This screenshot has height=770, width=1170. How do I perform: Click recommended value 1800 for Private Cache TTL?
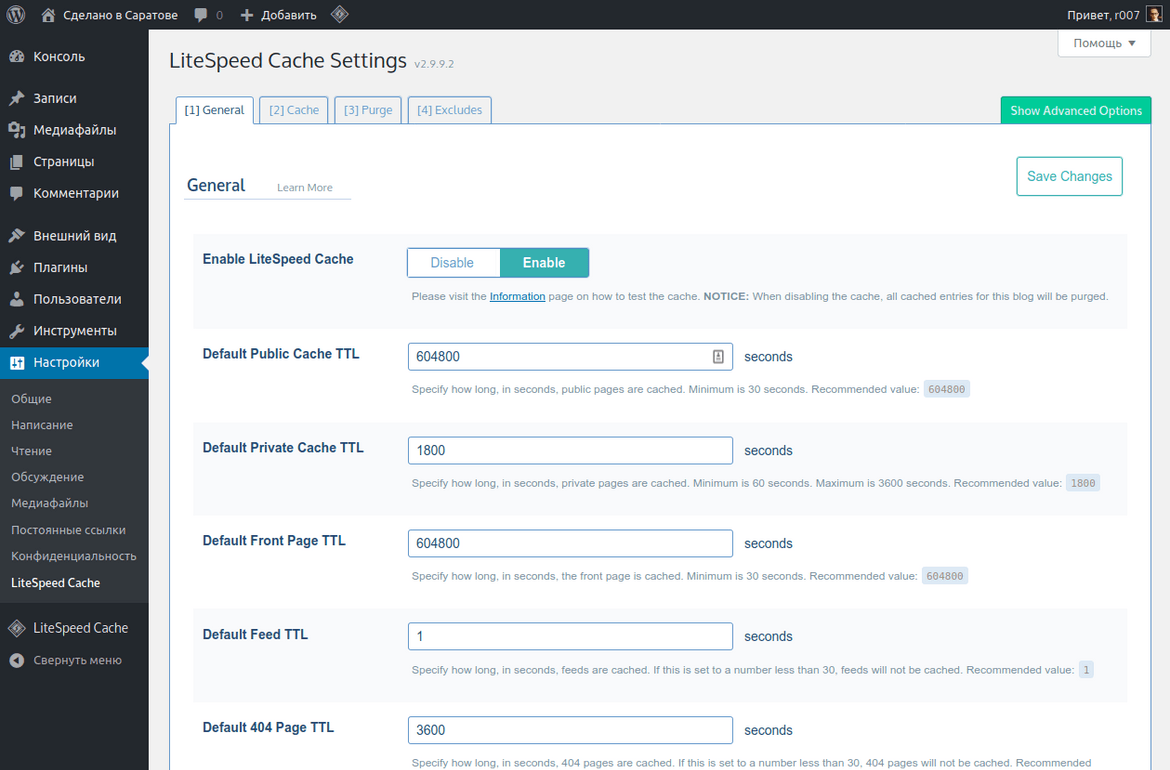click(x=1083, y=483)
